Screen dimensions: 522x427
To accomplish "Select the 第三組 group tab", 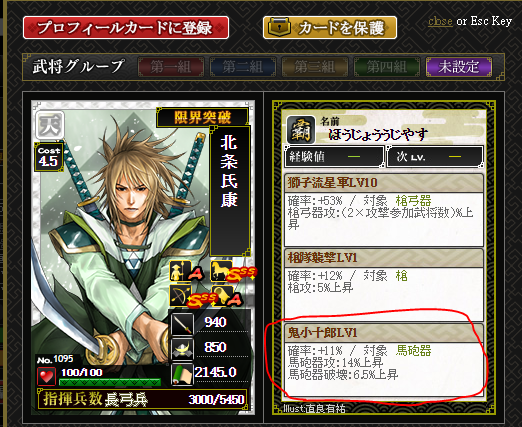I will (x=315, y=67).
